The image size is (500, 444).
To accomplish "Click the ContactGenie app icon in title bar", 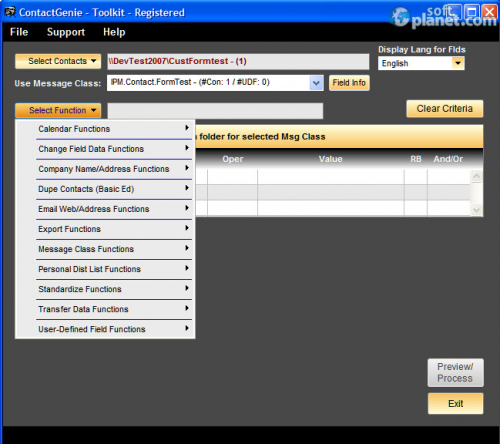I will [x=10, y=12].
